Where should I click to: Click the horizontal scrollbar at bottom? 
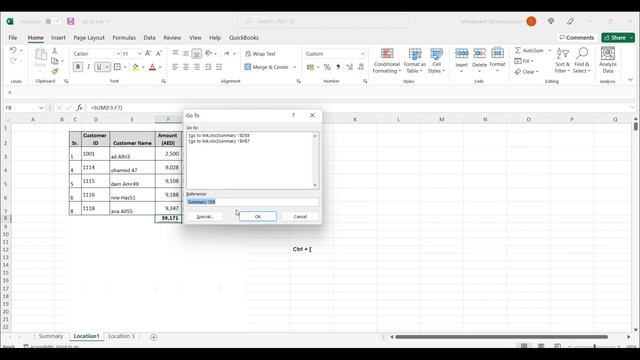[501, 337]
